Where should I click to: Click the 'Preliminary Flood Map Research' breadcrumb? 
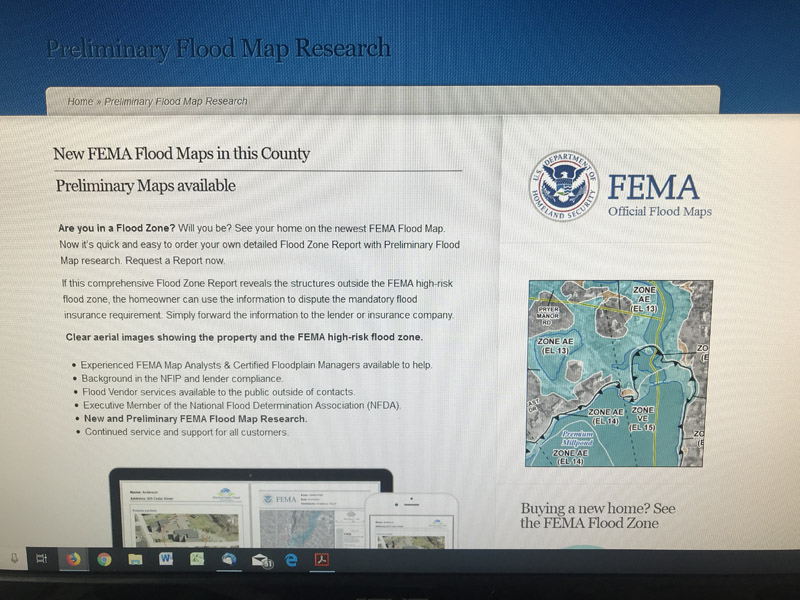coord(176,102)
